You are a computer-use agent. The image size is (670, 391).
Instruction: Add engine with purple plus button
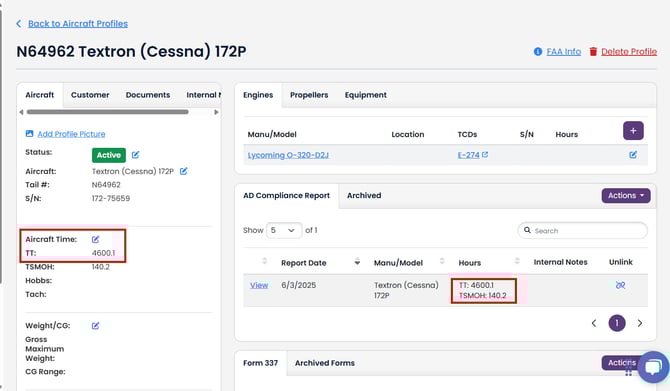(633, 131)
